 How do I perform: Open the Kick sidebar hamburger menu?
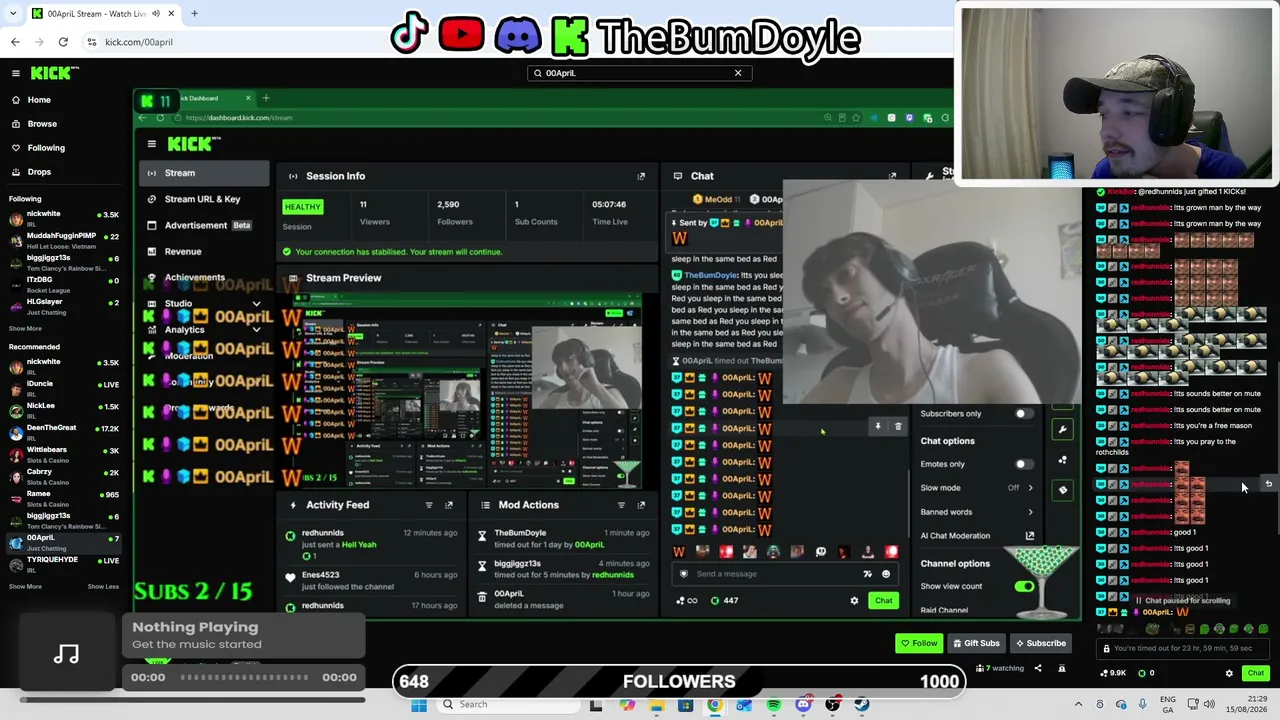(16, 73)
